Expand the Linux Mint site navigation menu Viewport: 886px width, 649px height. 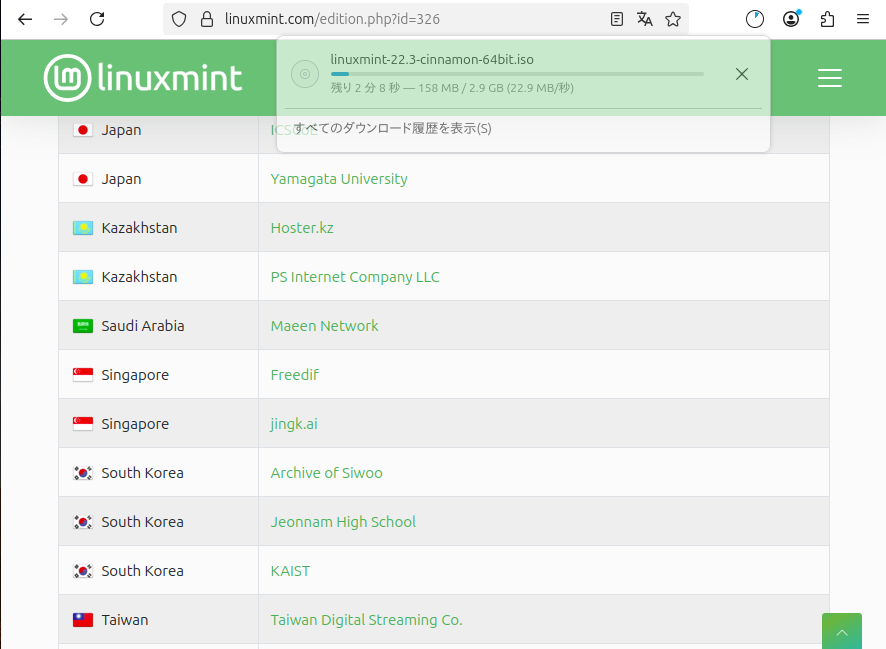(829, 78)
